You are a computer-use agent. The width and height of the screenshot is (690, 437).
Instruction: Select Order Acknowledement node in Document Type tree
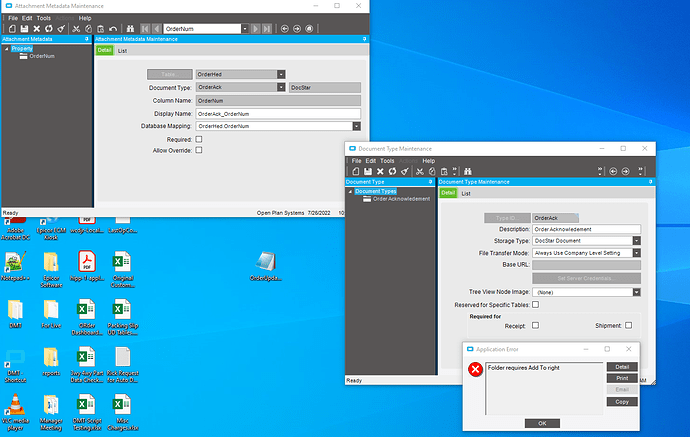pyautogui.click(x=401, y=199)
